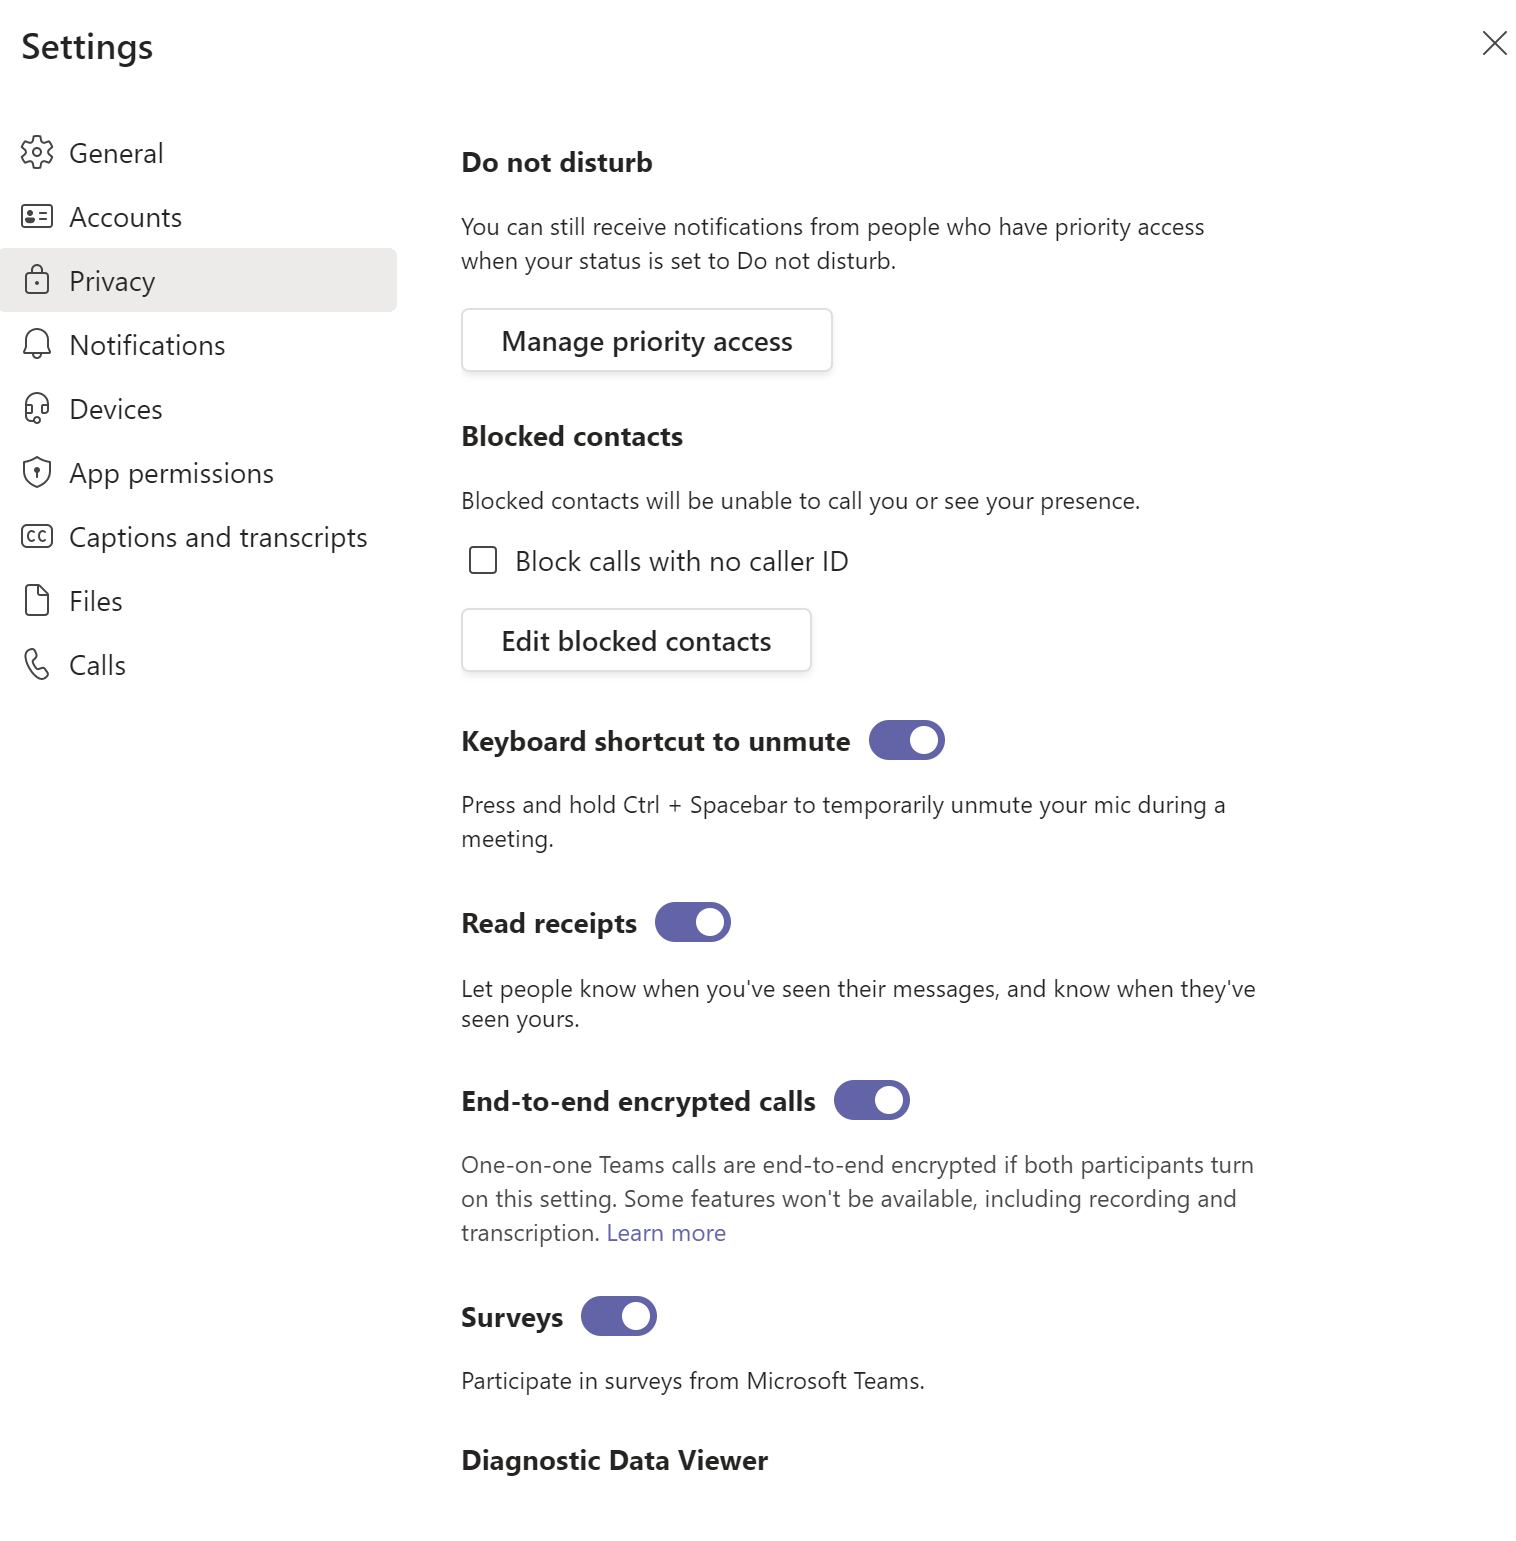
Task: Click the App permissions shield icon
Action: point(37,473)
